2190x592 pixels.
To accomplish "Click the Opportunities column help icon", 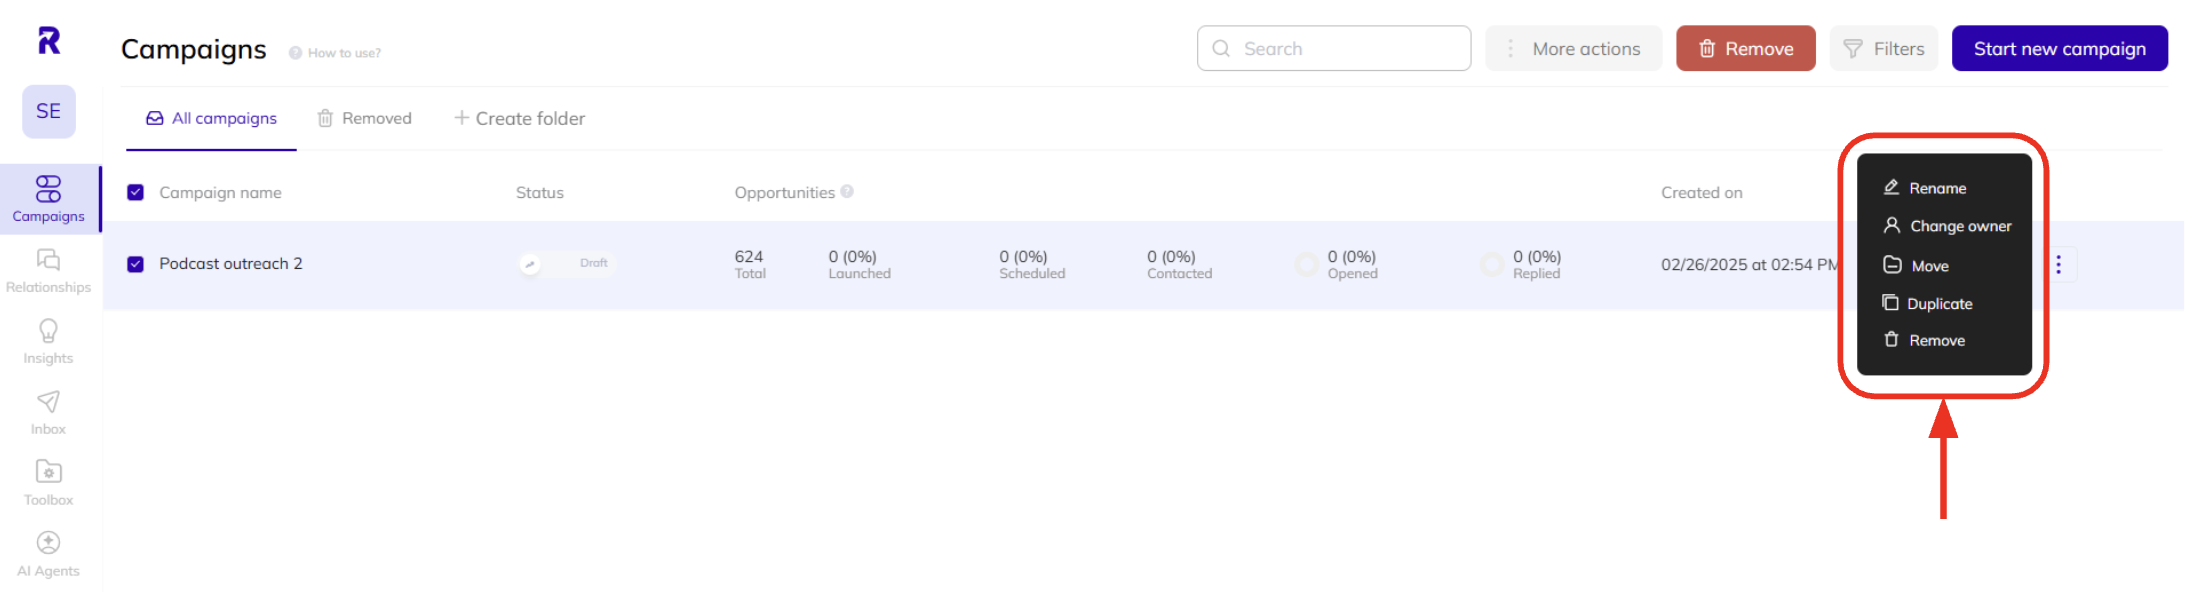I will coord(848,191).
